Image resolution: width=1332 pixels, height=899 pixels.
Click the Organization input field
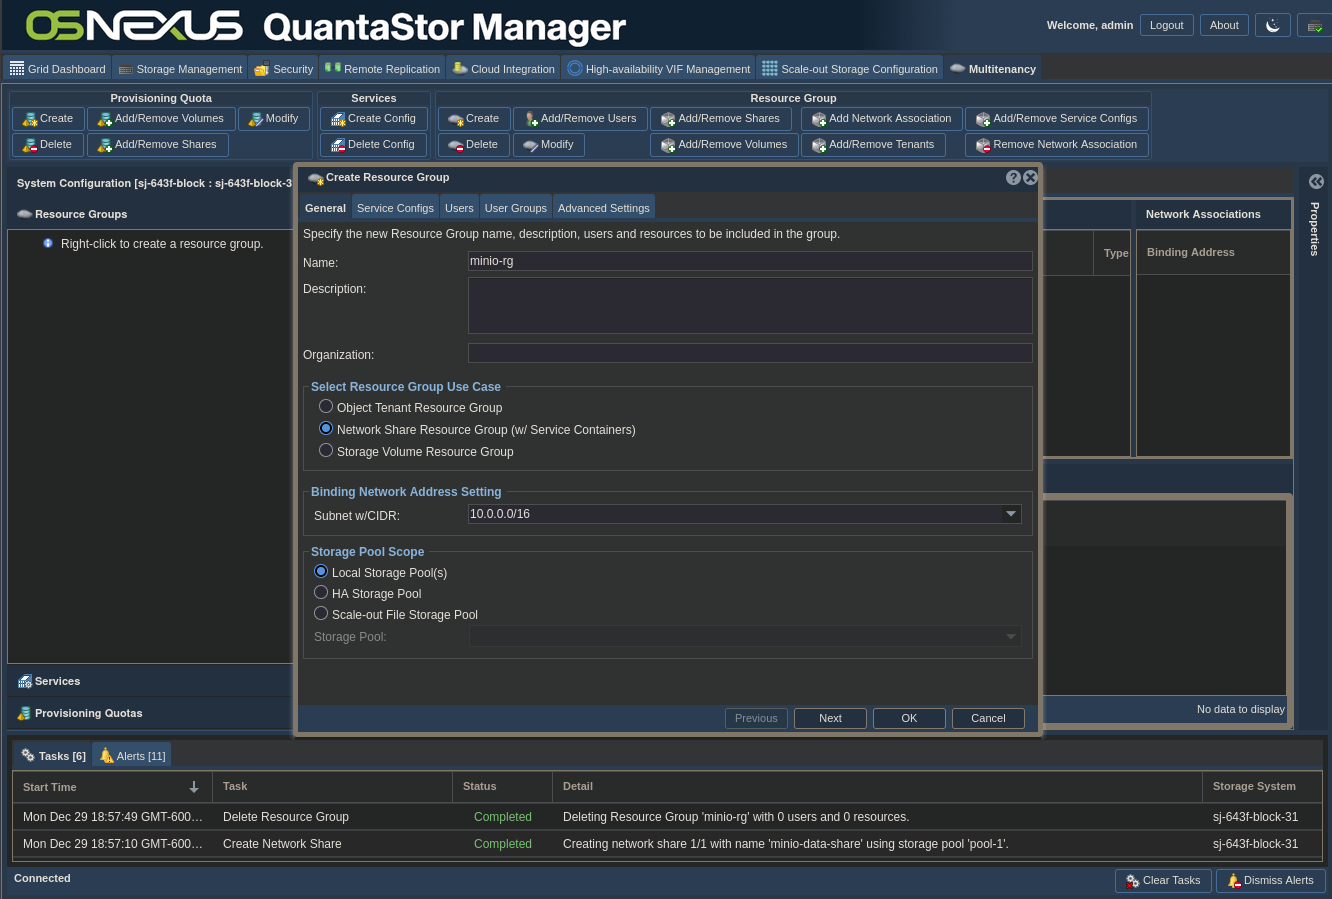pos(750,353)
